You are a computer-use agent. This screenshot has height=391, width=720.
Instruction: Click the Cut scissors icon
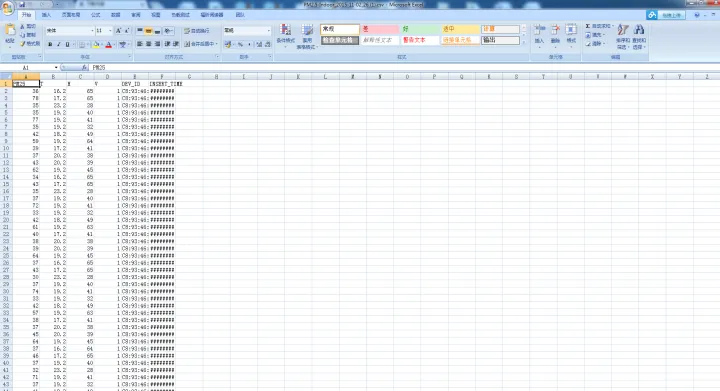coord(22,27)
